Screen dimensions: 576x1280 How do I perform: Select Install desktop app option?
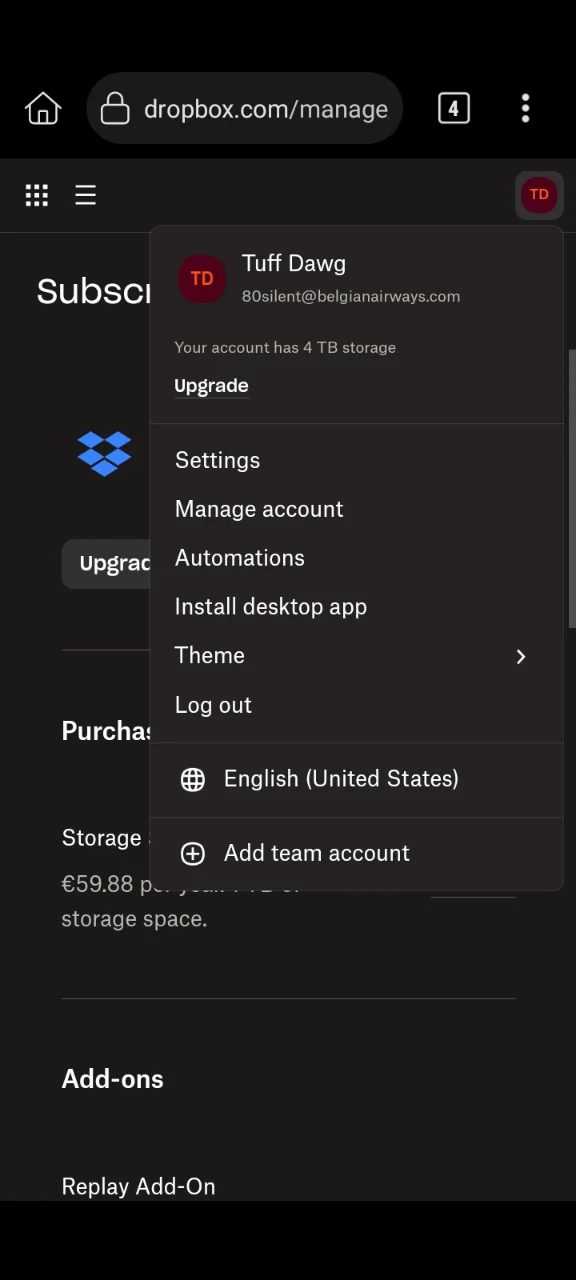[270, 607]
